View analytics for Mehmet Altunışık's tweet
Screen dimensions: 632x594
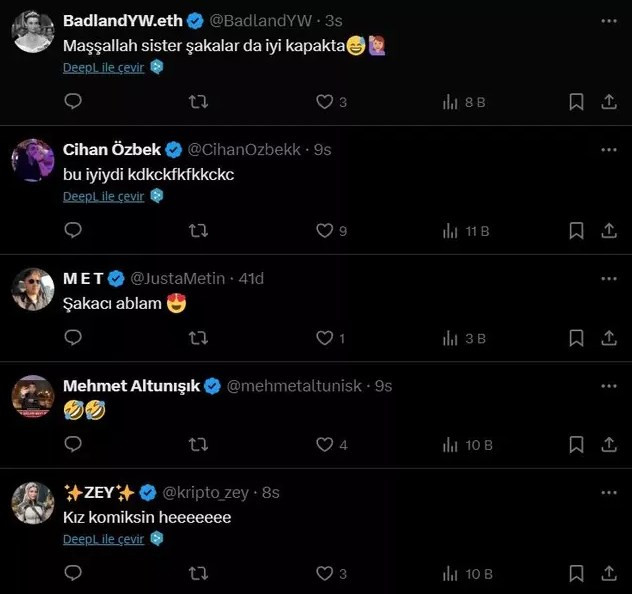467,445
